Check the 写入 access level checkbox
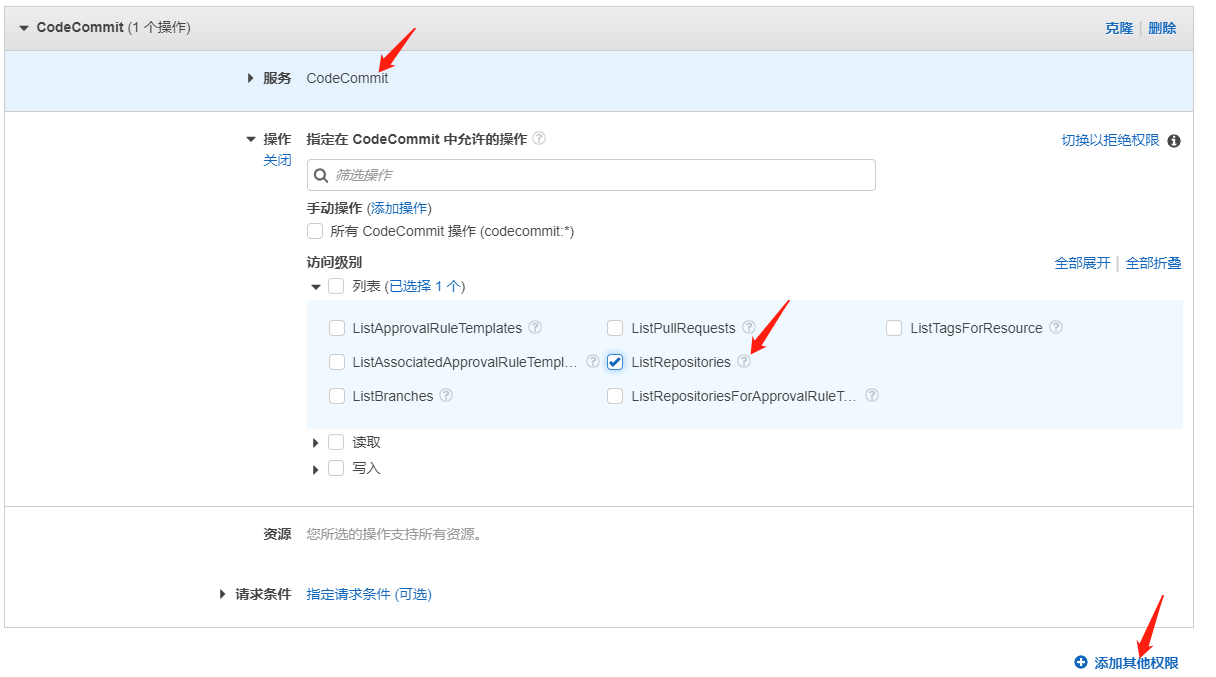 (336, 468)
